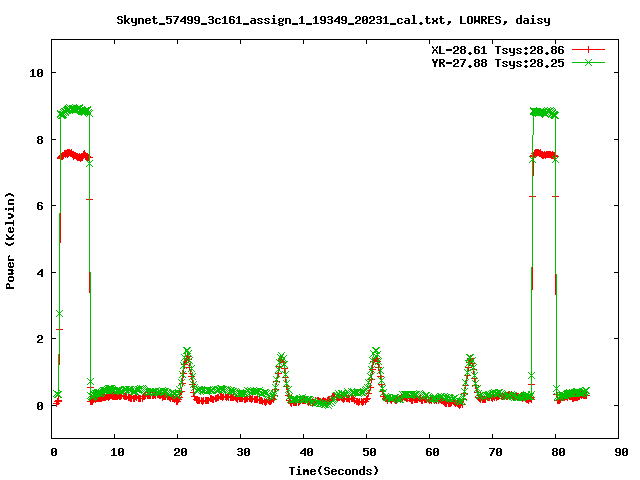Click the x-axis tick label 50
The height and width of the screenshot is (480, 640).
(369, 452)
